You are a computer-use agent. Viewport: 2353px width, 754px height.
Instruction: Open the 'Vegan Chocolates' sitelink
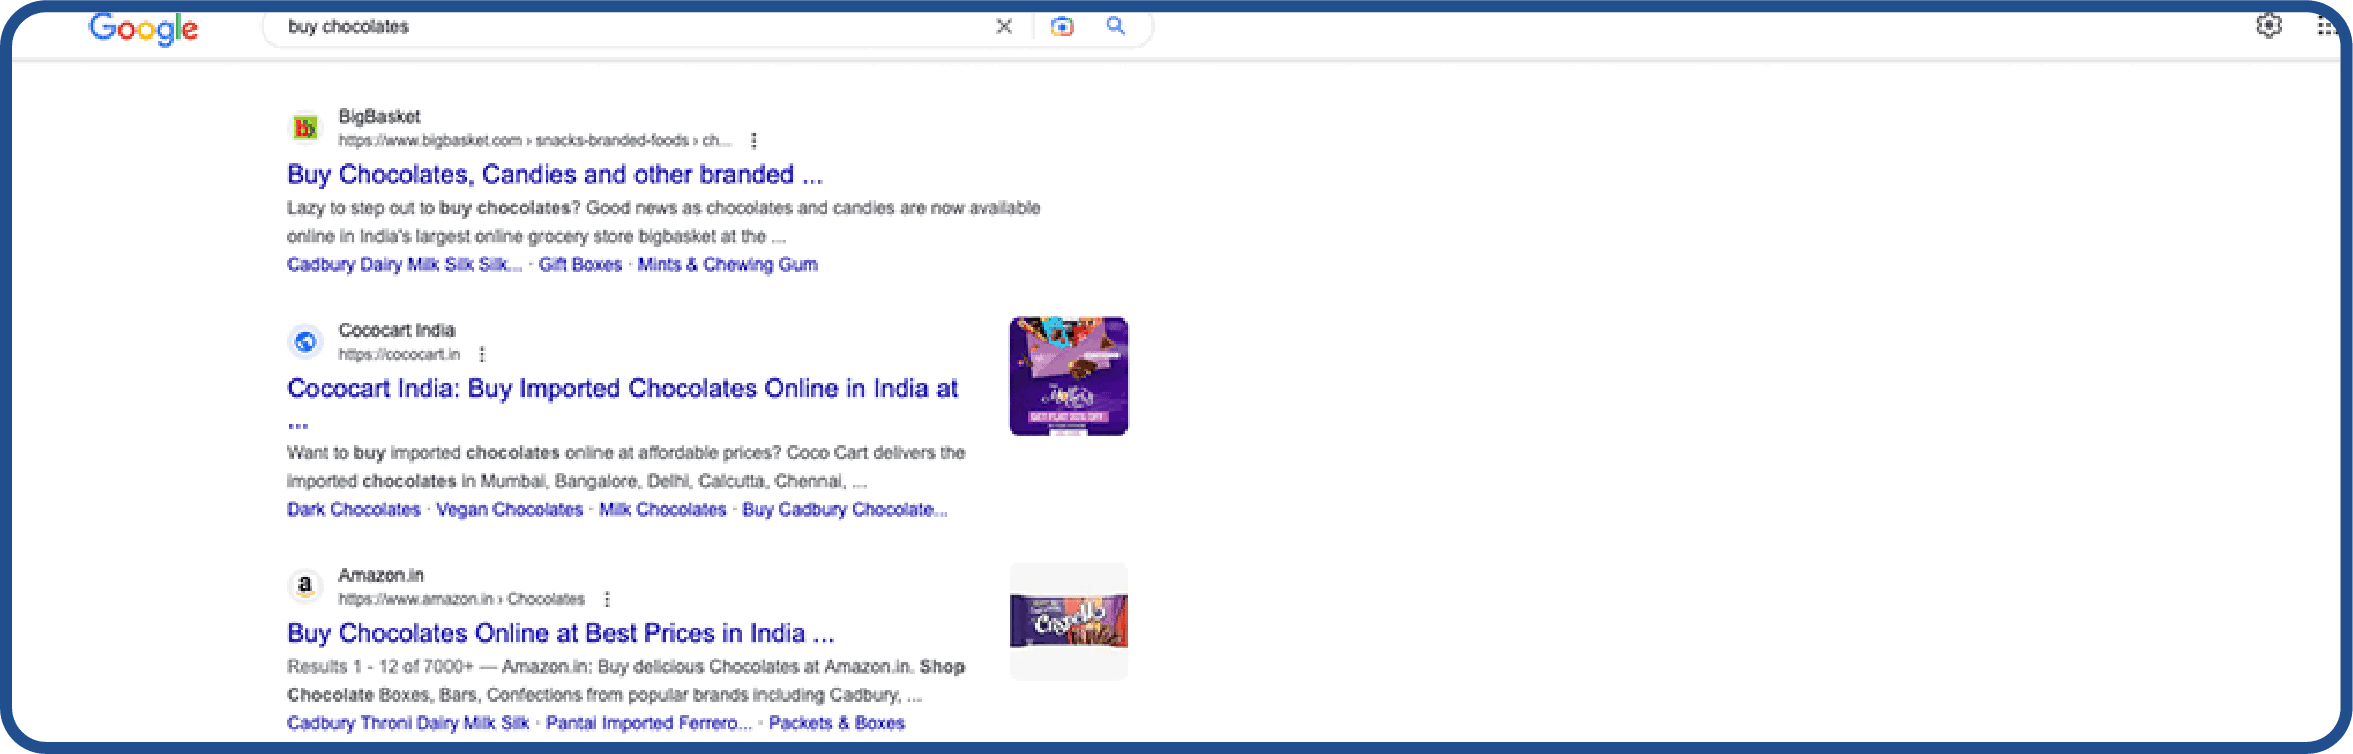510,509
